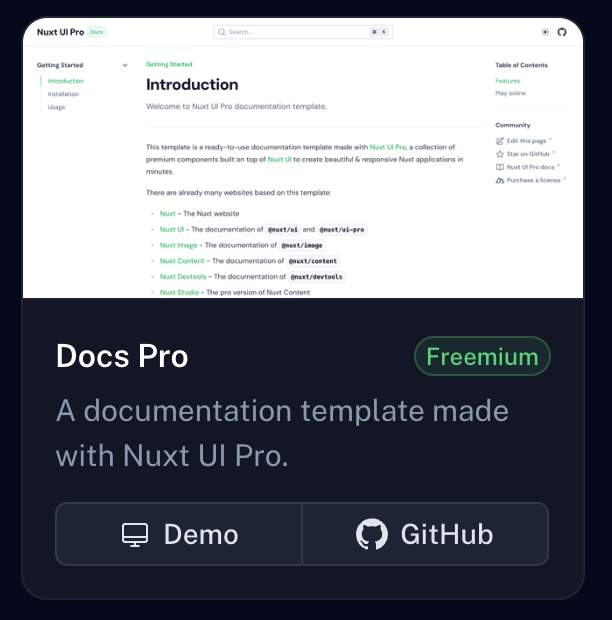Open the Purchase a license link text
612x620 pixels.
click(533, 180)
